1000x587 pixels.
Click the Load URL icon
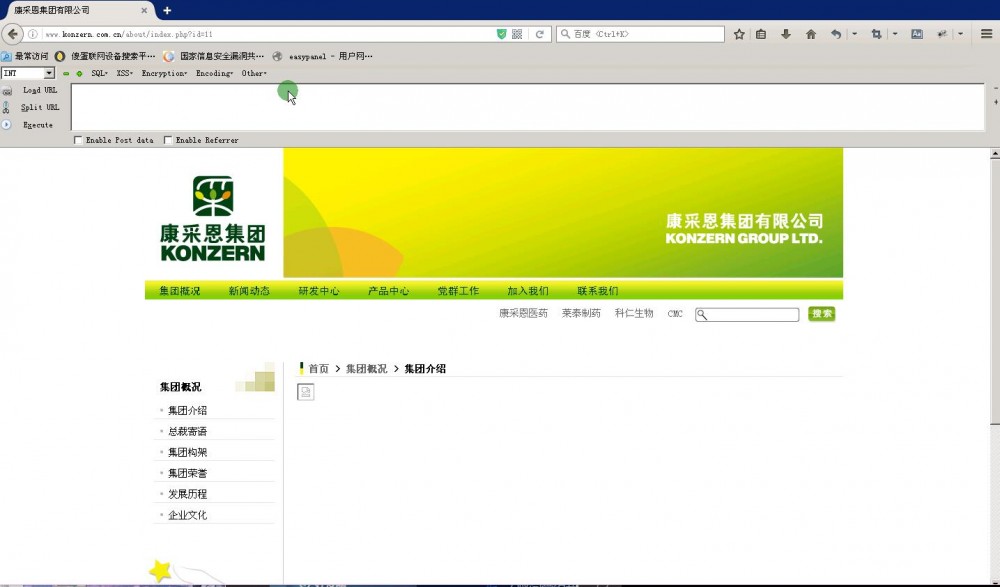tap(7, 91)
